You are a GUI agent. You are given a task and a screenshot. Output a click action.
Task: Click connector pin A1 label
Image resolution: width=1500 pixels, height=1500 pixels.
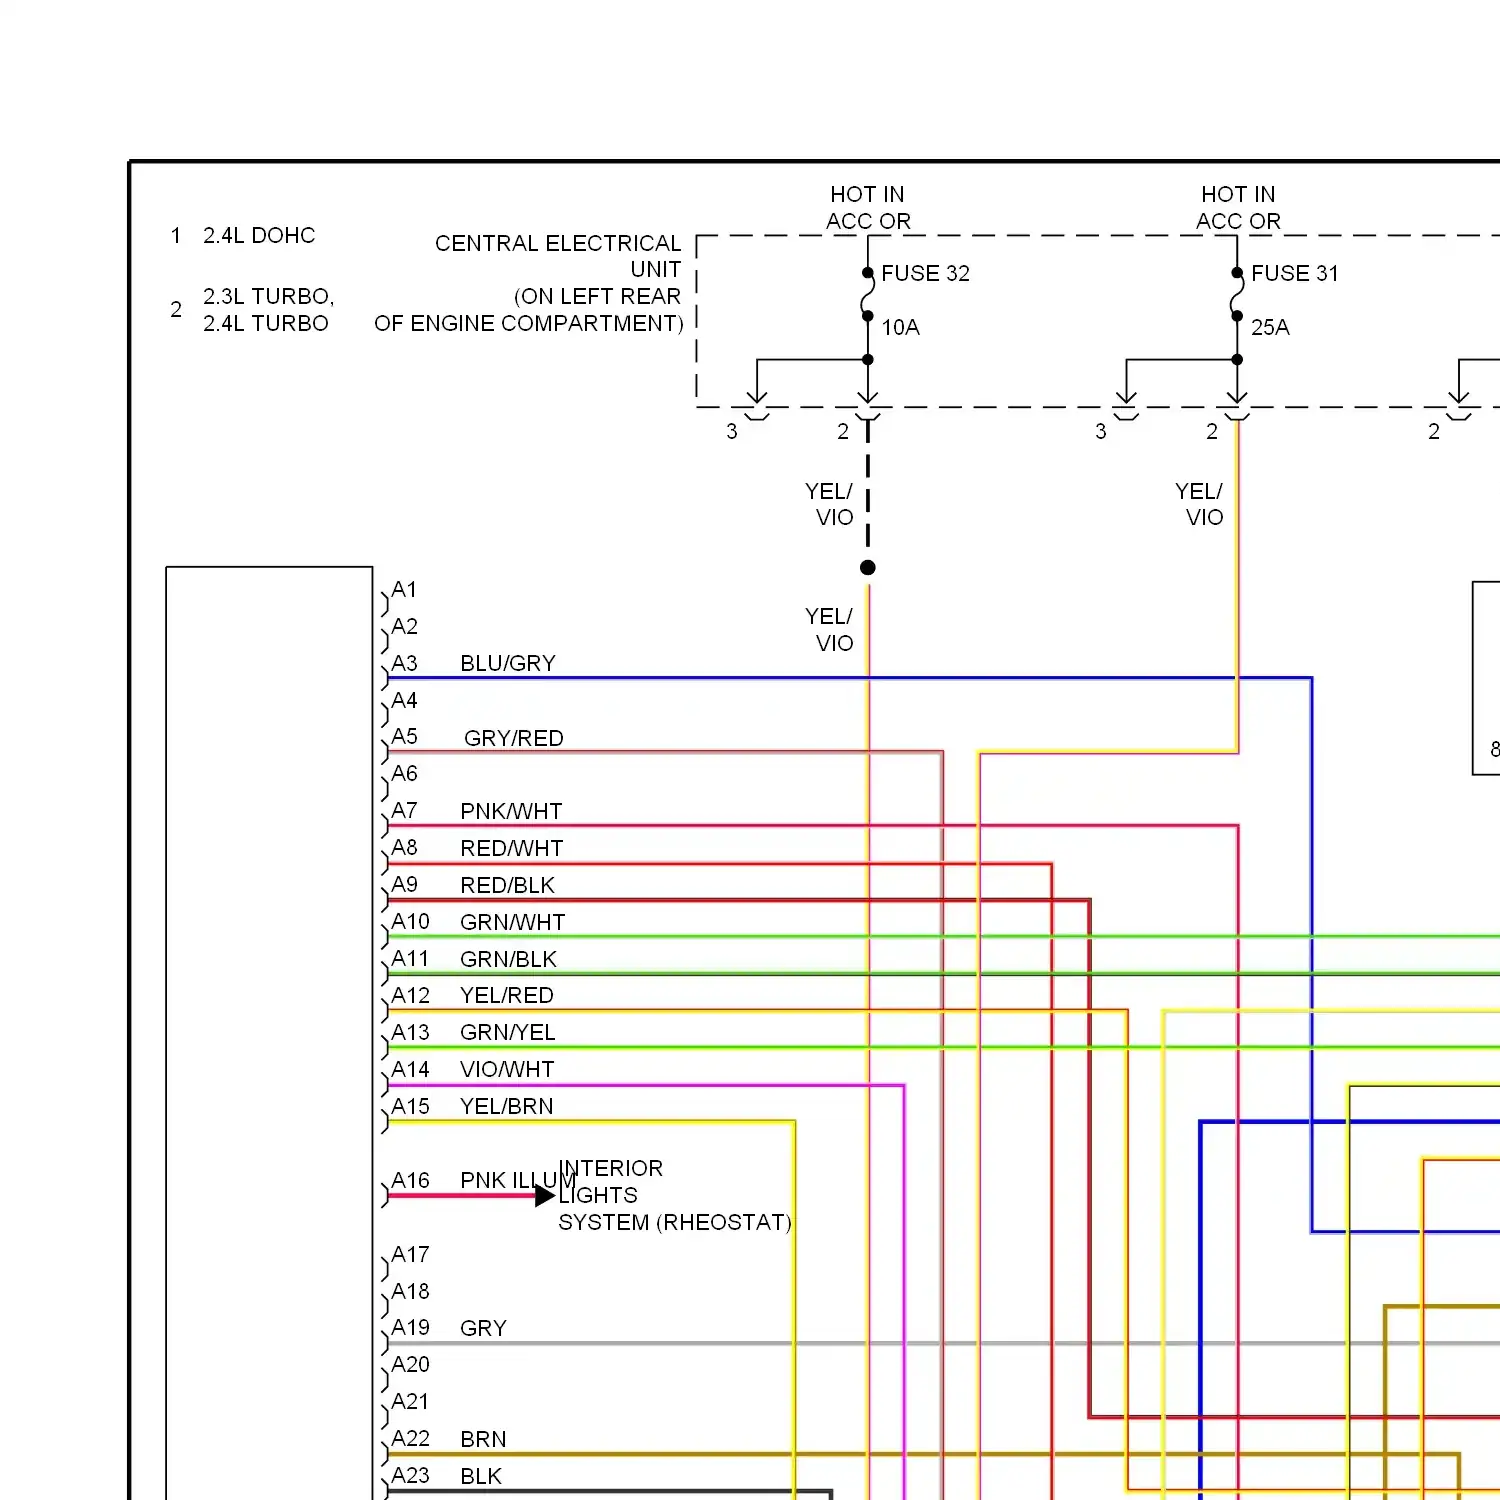click(404, 589)
